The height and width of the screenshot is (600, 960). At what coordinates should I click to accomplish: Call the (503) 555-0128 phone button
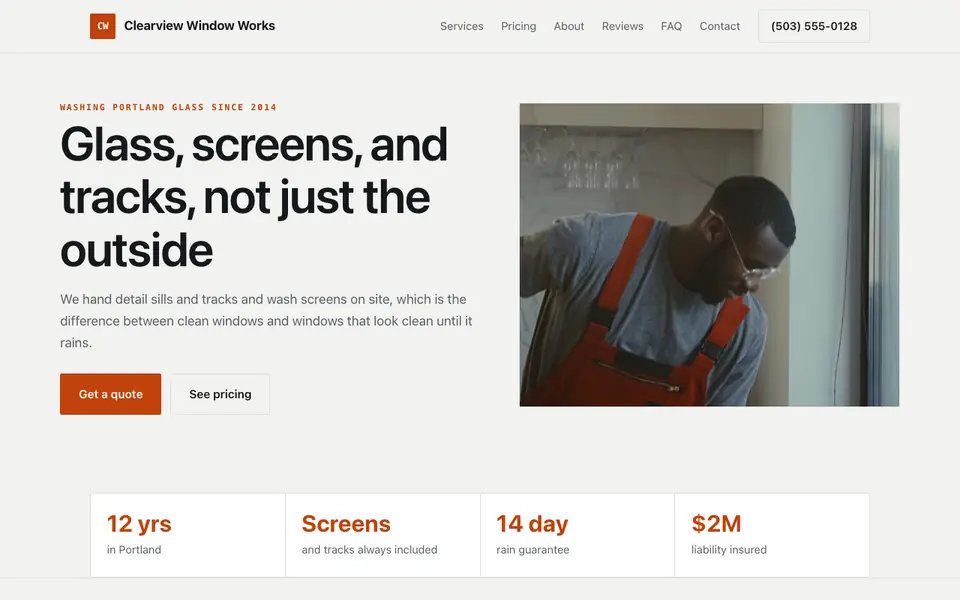pyautogui.click(x=814, y=26)
